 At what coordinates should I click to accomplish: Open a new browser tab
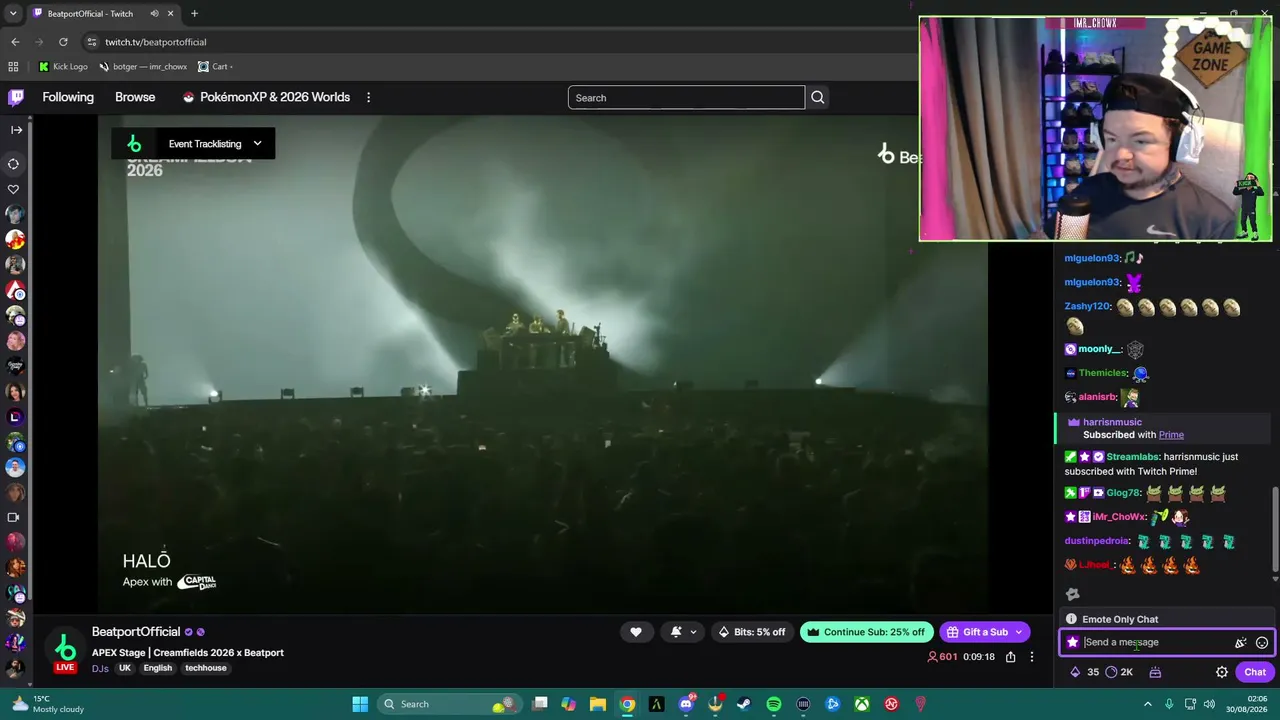coord(194,14)
